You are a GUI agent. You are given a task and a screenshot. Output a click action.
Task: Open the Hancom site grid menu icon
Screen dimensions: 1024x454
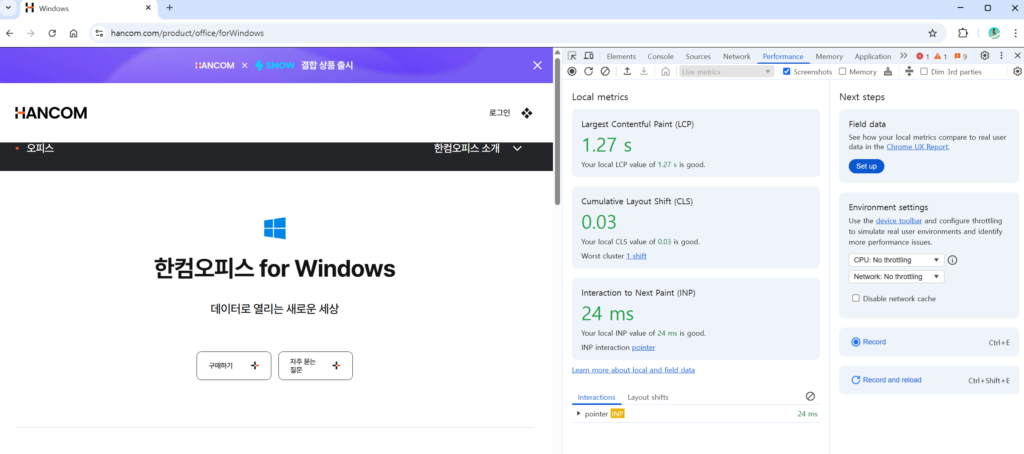click(x=527, y=113)
